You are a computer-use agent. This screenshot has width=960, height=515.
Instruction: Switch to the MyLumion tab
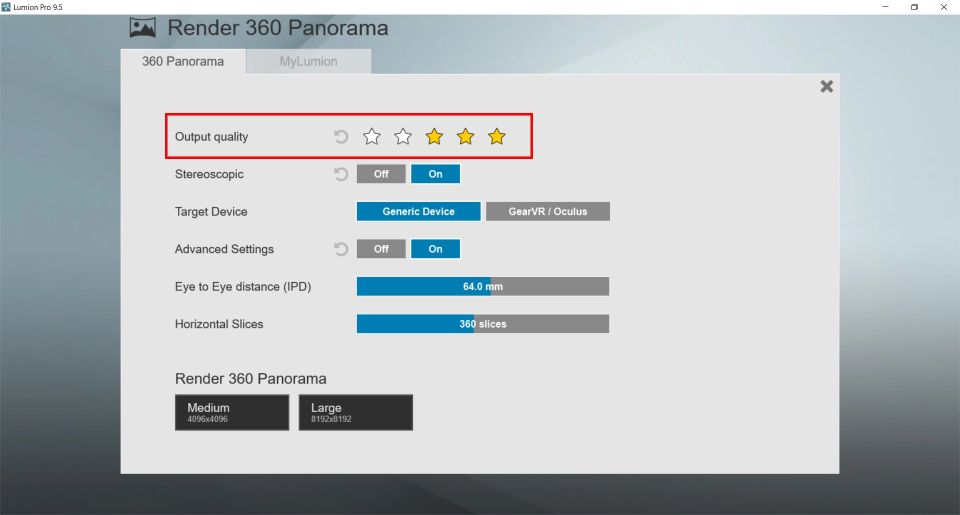(308, 62)
